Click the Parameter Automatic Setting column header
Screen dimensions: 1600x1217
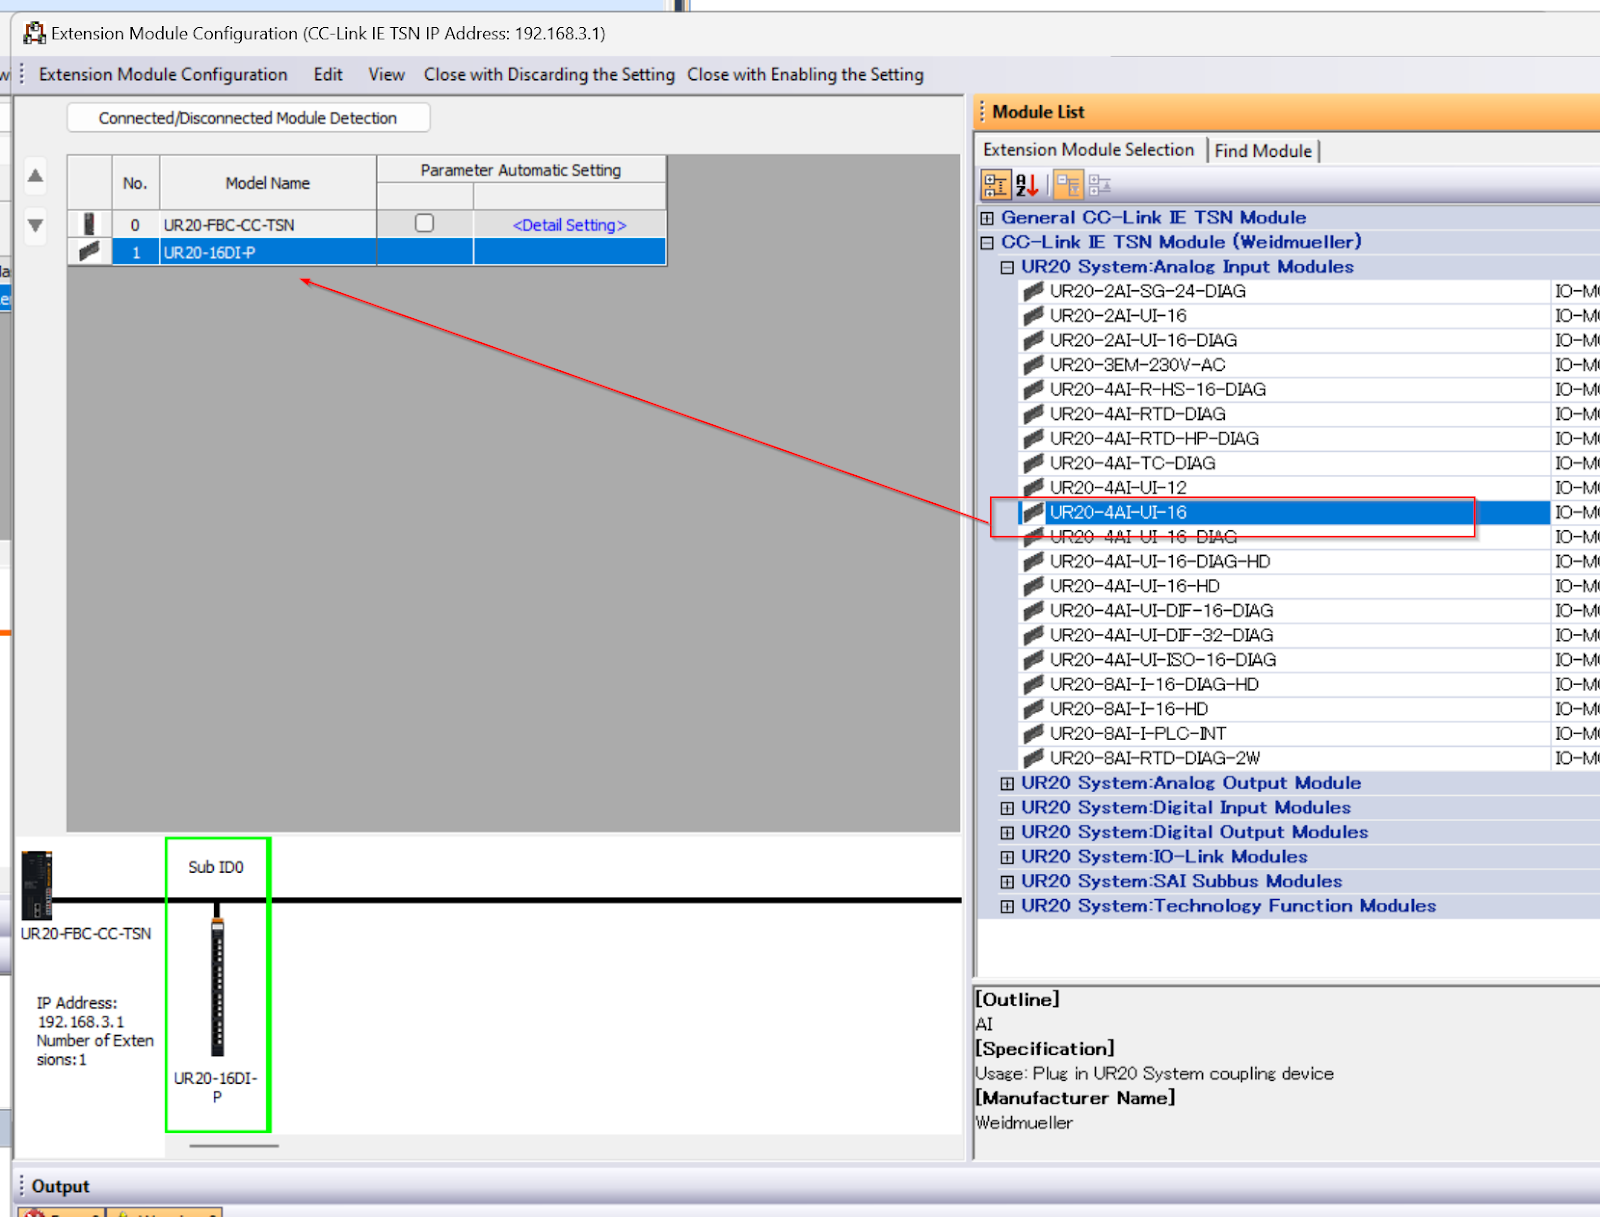(x=521, y=170)
